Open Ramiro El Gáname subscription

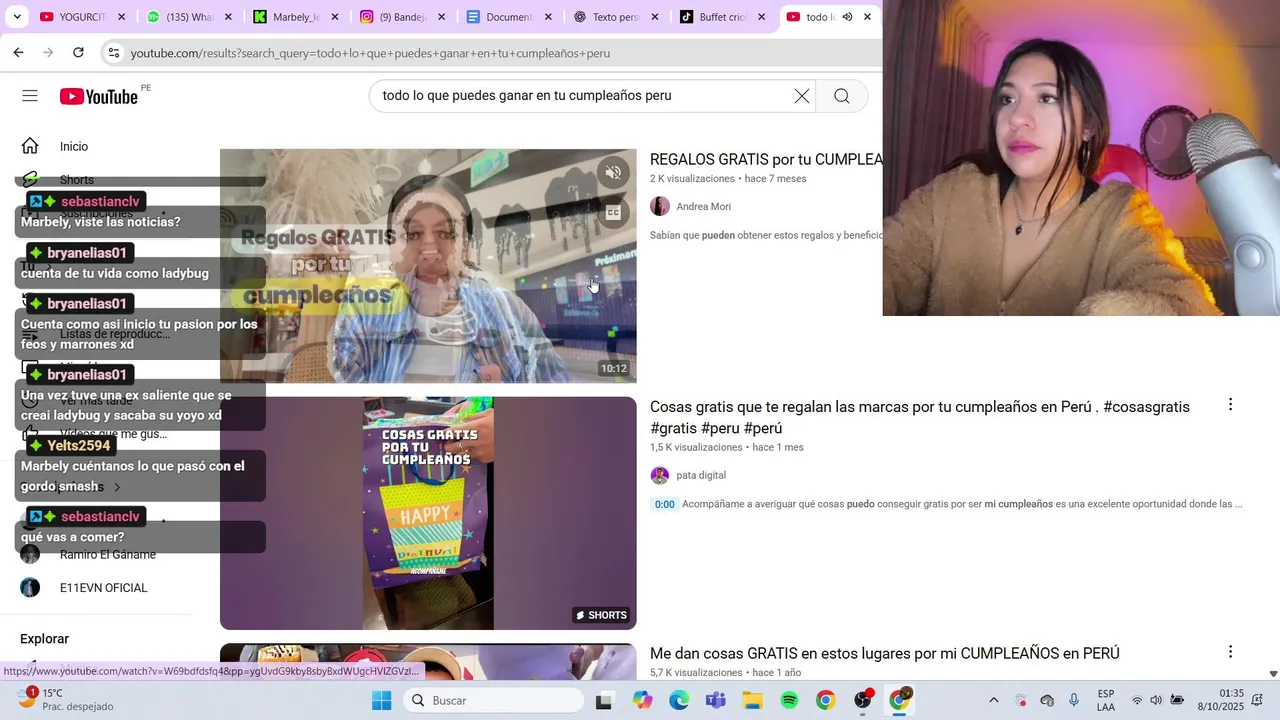pos(108,554)
